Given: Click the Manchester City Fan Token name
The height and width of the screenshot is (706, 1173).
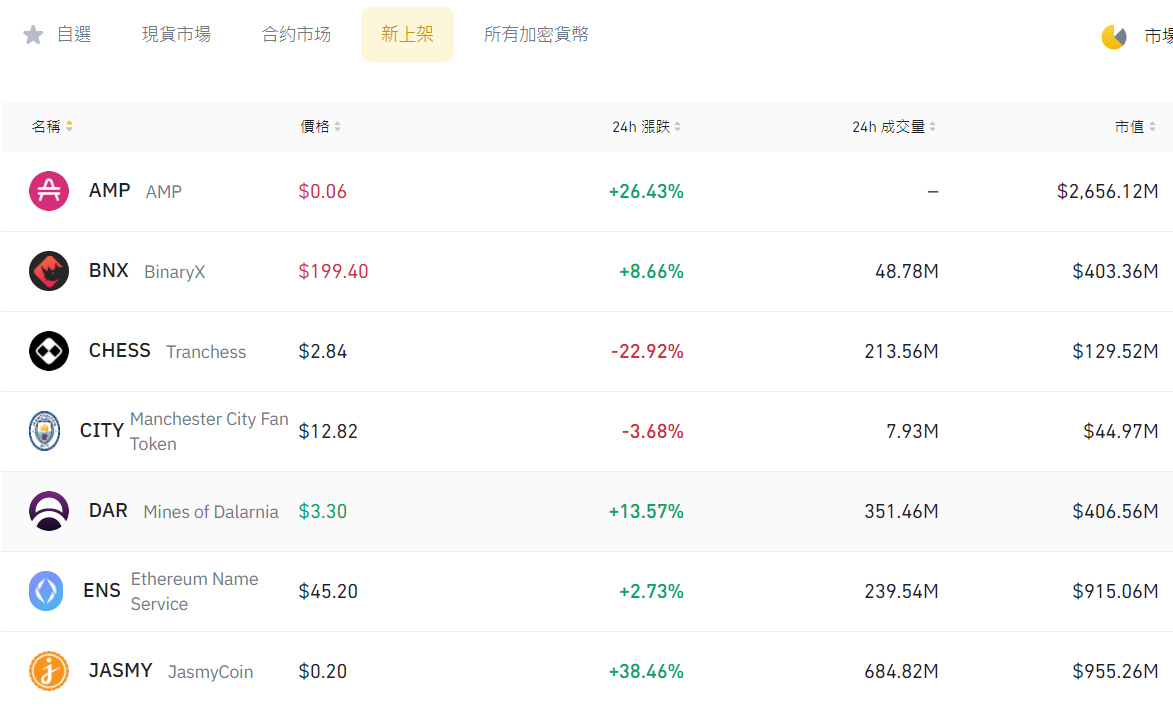Looking at the screenshot, I should pyautogui.click(x=209, y=432).
